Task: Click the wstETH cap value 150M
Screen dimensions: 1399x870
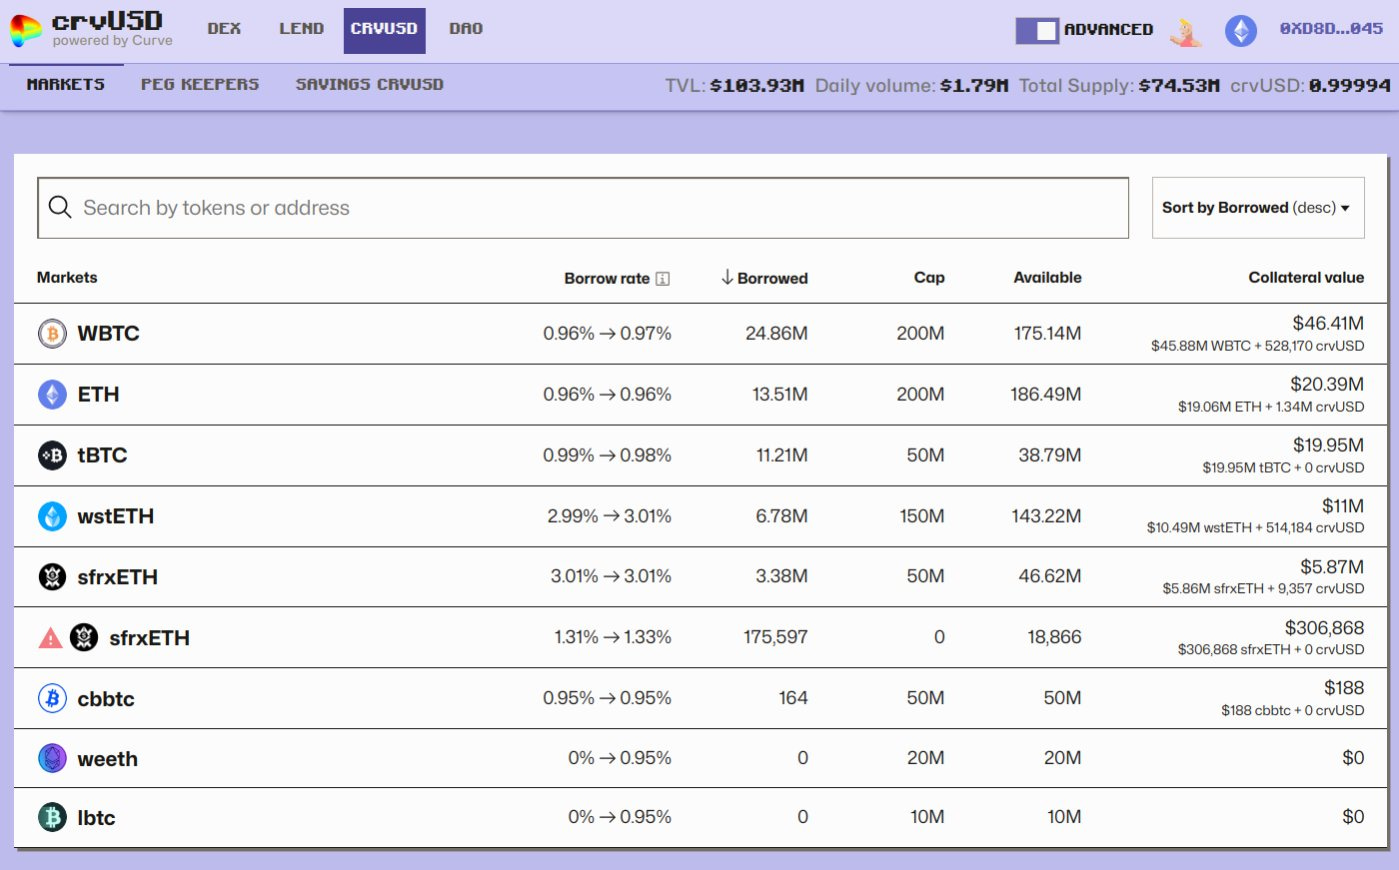Action: [x=922, y=516]
